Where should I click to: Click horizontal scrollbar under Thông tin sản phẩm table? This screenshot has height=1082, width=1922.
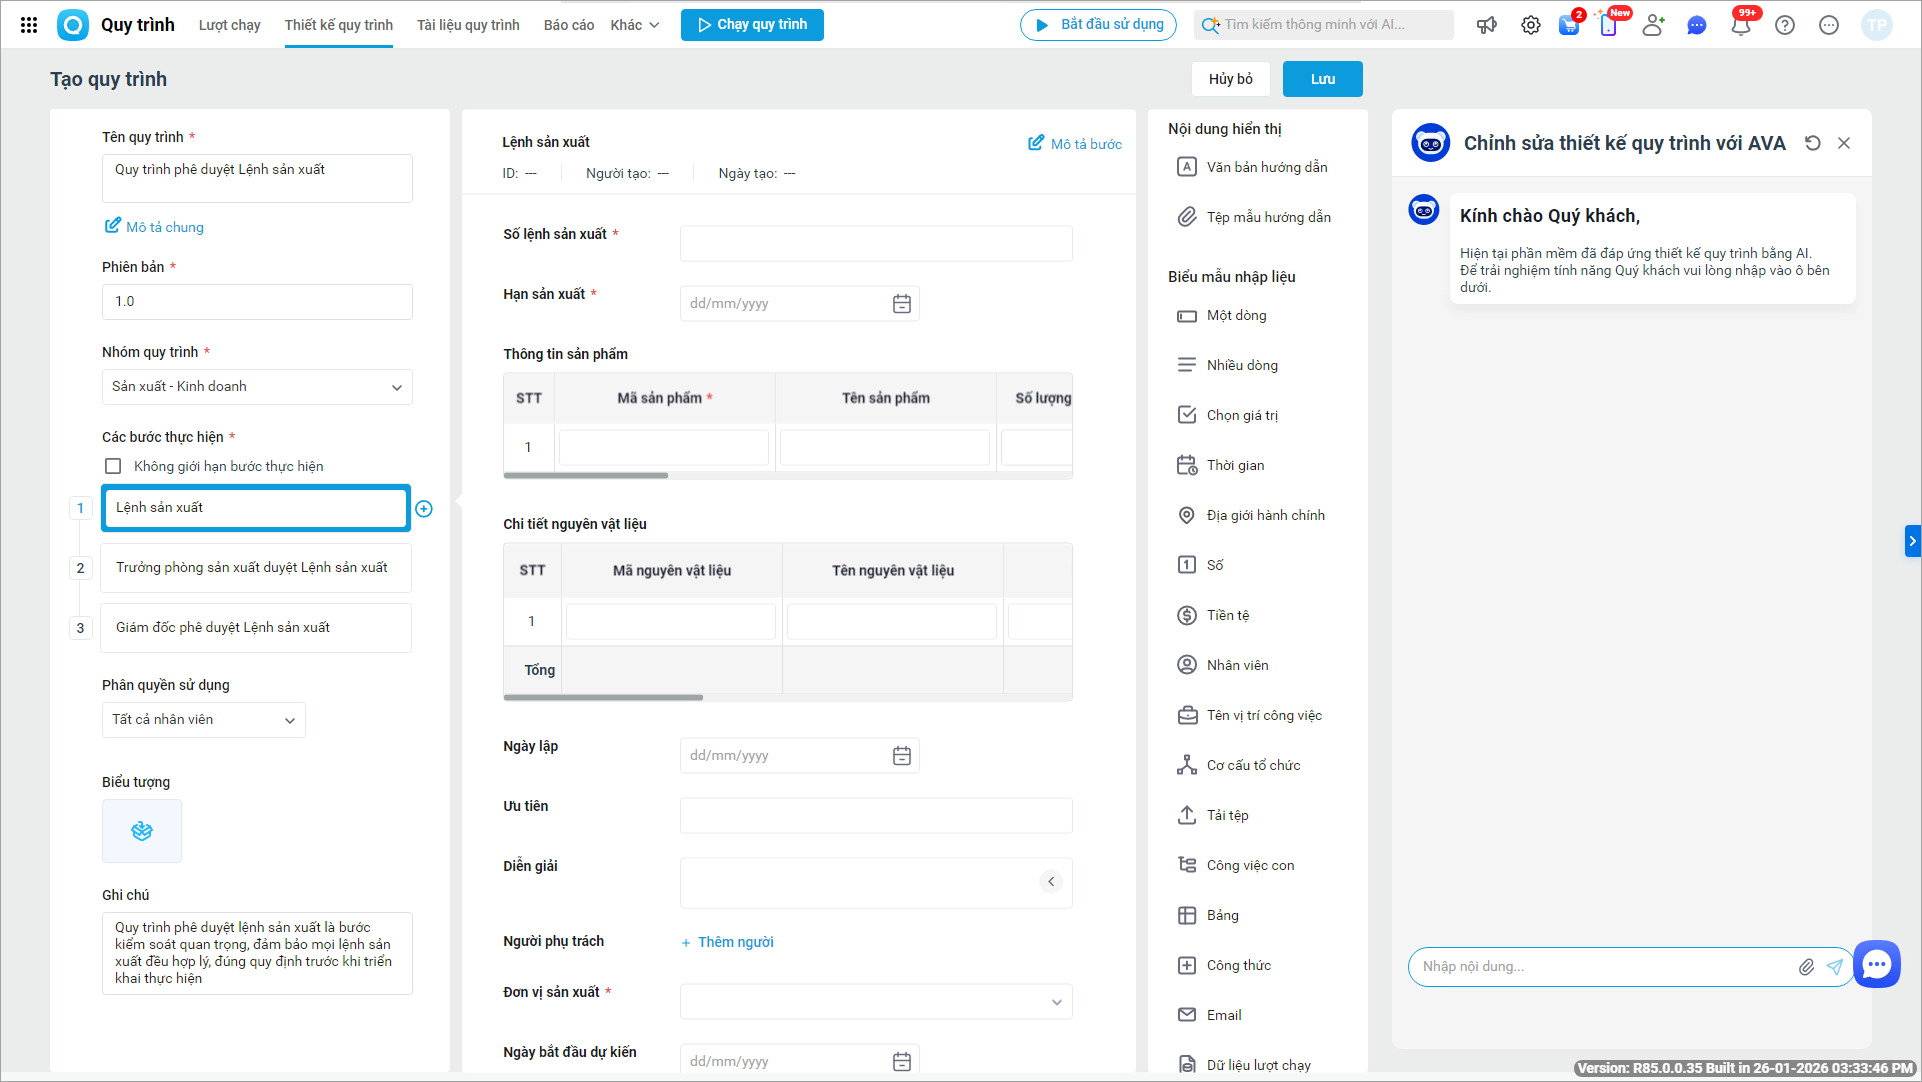tap(586, 476)
